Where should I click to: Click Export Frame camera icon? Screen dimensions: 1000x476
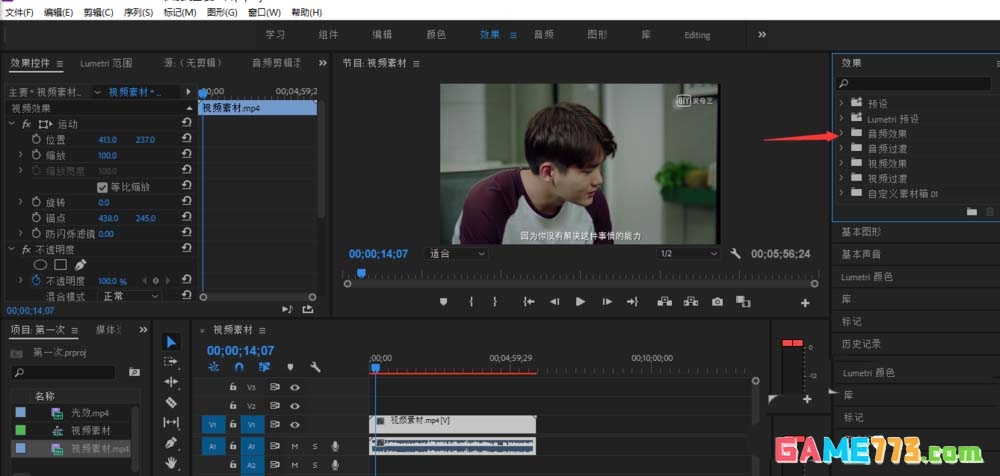(x=717, y=302)
